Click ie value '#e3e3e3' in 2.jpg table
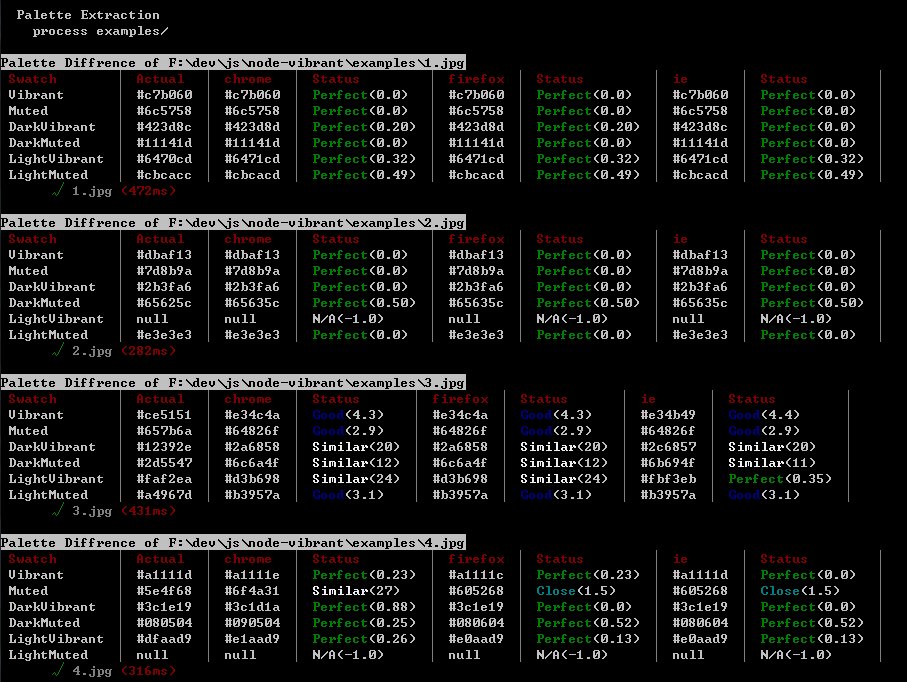907x682 pixels. [x=700, y=335]
